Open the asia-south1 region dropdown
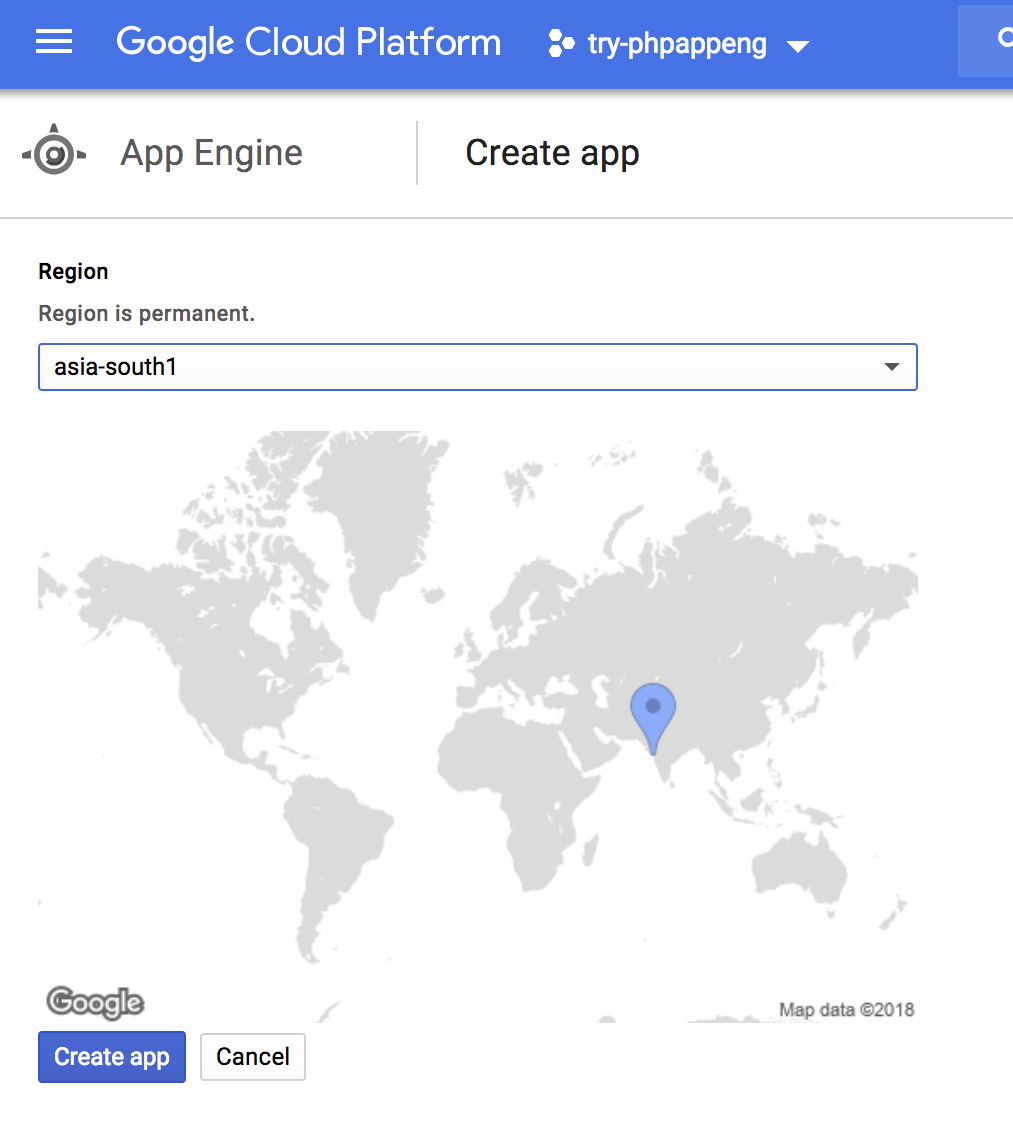1013x1128 pixels. point(478,367)
